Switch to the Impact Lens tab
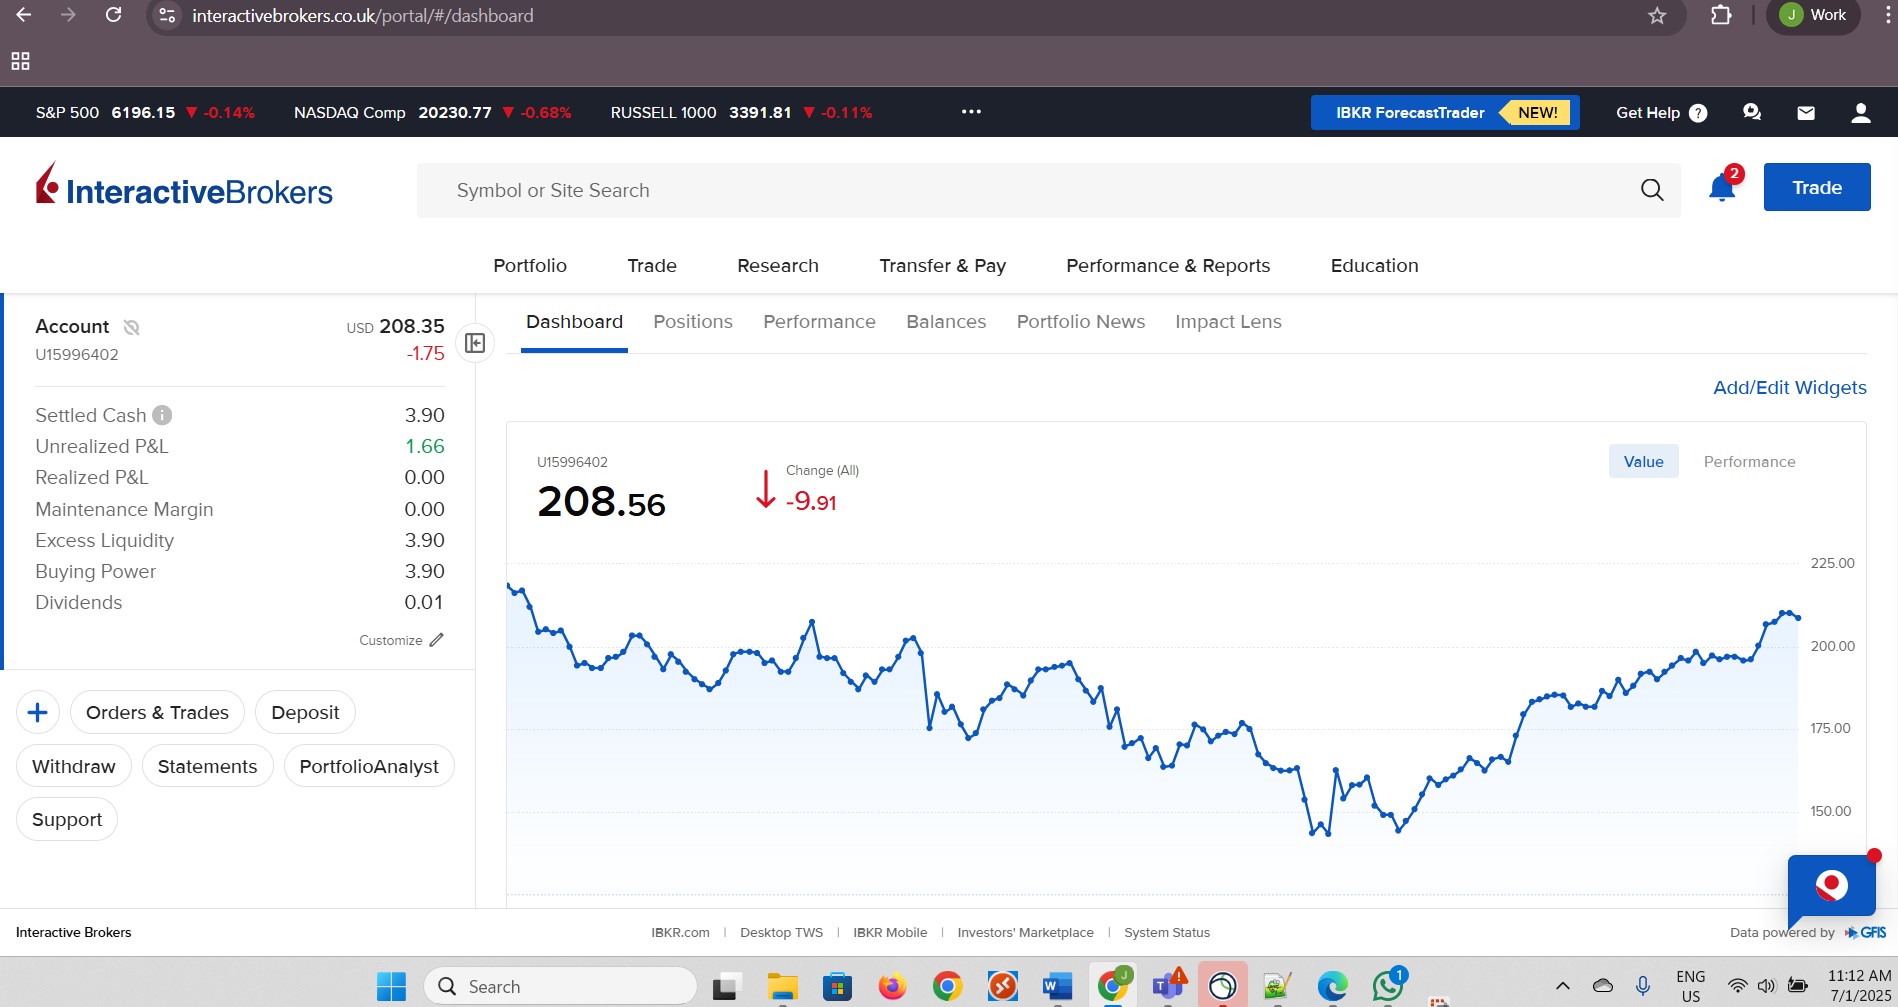Image resolution: width=1898 pixels, height=1007 pixels. coord(1228,322)
